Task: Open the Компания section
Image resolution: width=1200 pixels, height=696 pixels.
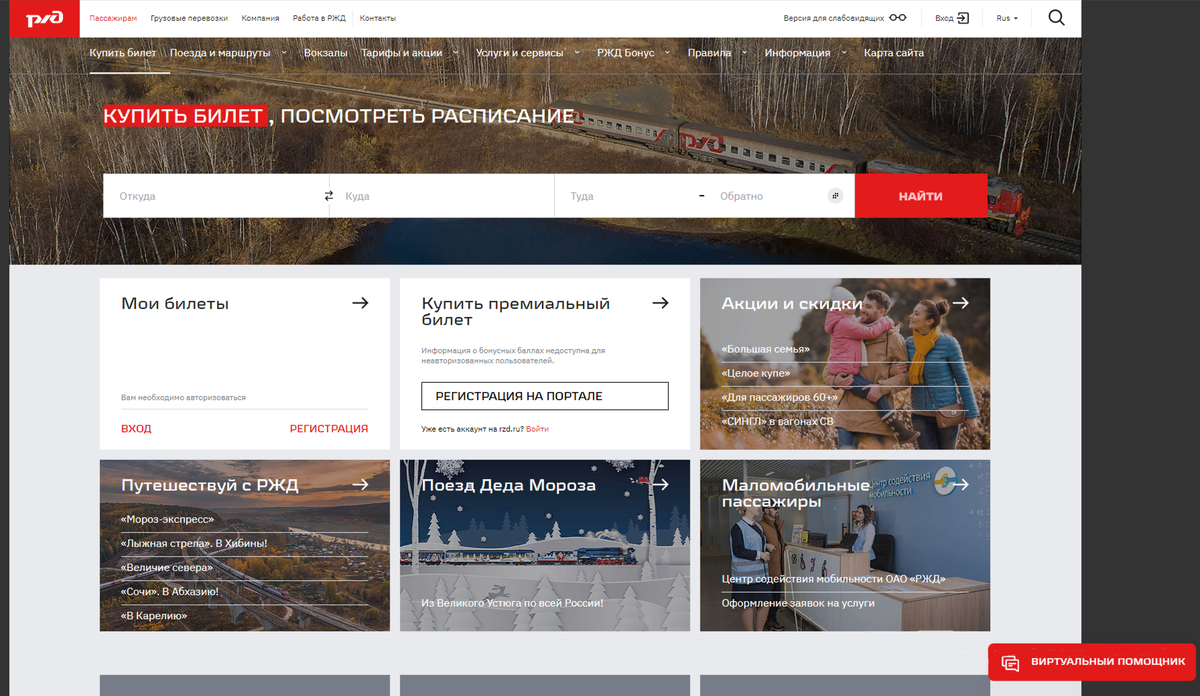Action: coord(261,18)
